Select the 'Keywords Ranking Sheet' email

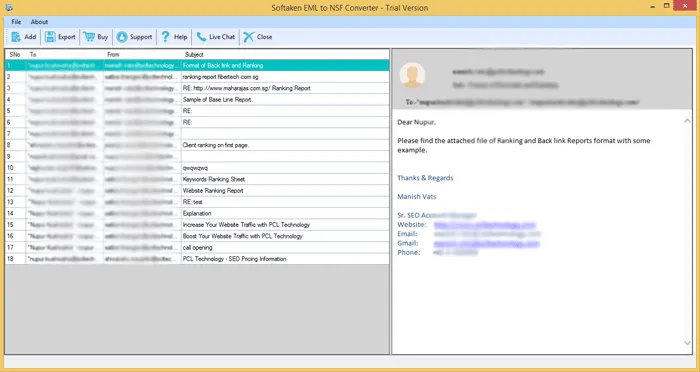(x=197, y=180)
